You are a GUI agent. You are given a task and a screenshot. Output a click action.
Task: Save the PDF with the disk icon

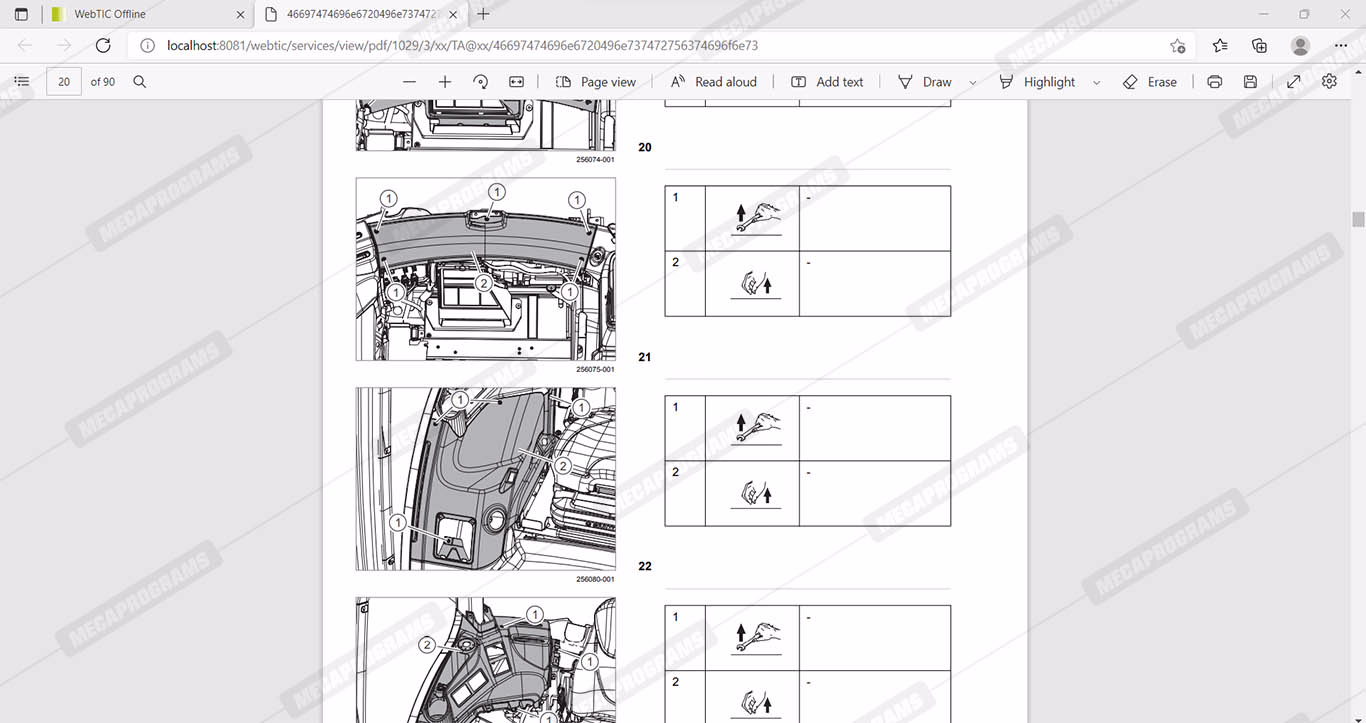(x=1250, y=82)
